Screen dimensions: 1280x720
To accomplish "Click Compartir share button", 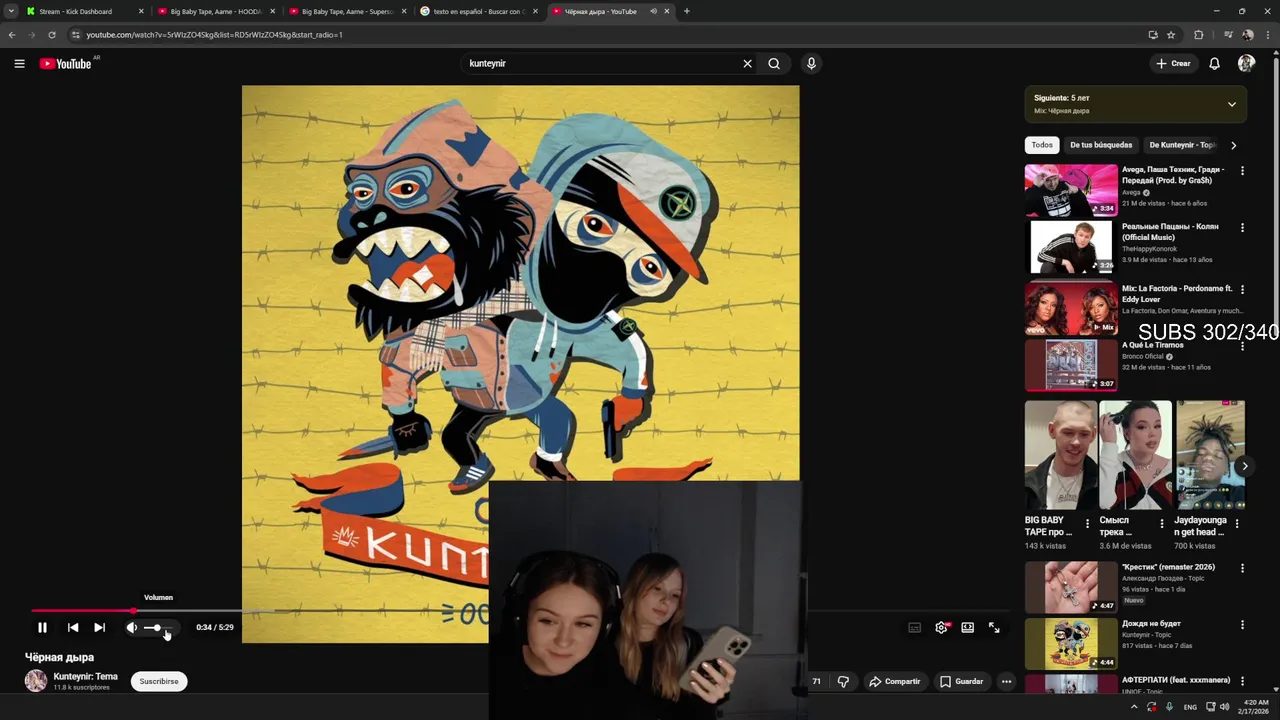I will tap(895, 681).
